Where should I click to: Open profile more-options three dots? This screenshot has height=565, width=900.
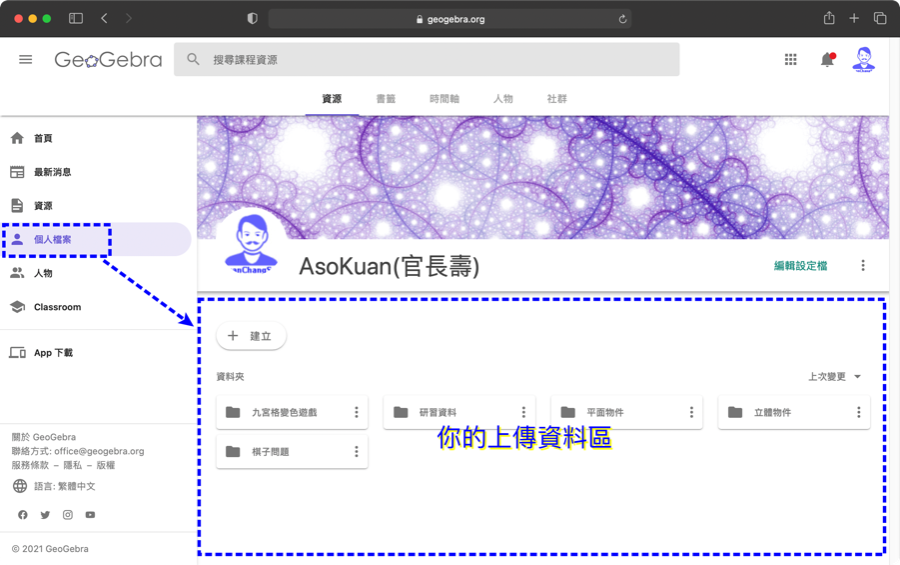coord(863,265)
